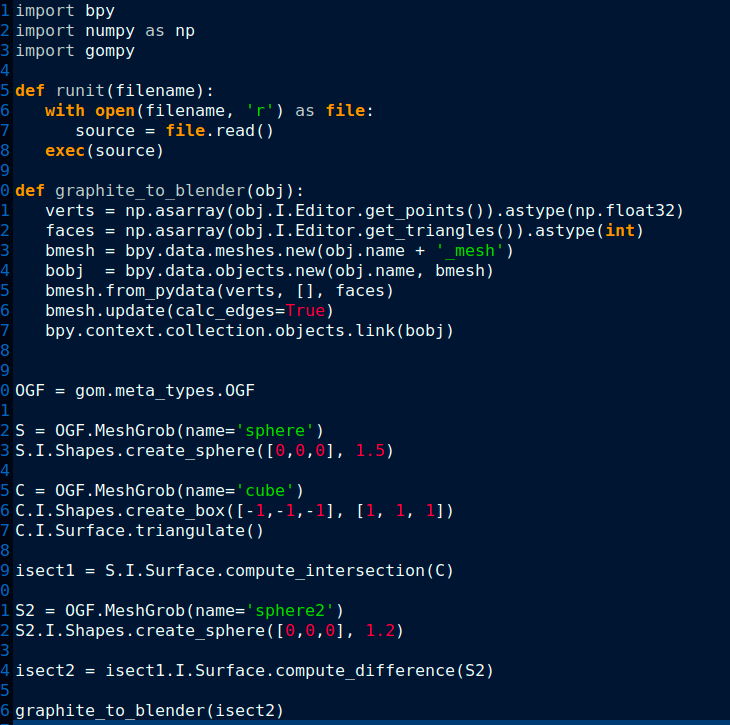Click the 'open' keyword in with statement

click(115, 110)
